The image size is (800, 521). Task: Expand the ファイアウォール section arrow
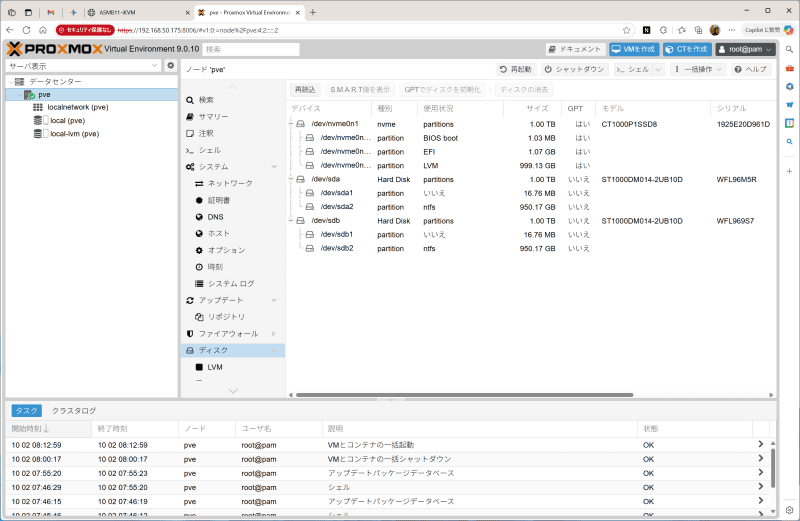274,334
